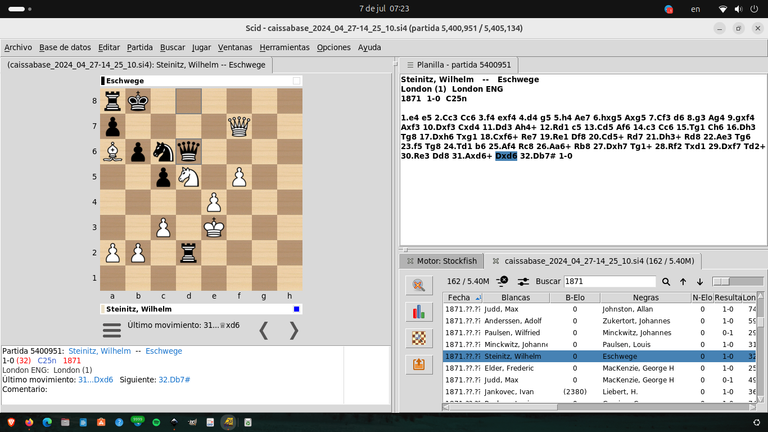Select the Steinitz, Wilhelm -- Eschwege board tab
Image resolution: width=768 pixels, height=432 pixels.
click(136, 65)
